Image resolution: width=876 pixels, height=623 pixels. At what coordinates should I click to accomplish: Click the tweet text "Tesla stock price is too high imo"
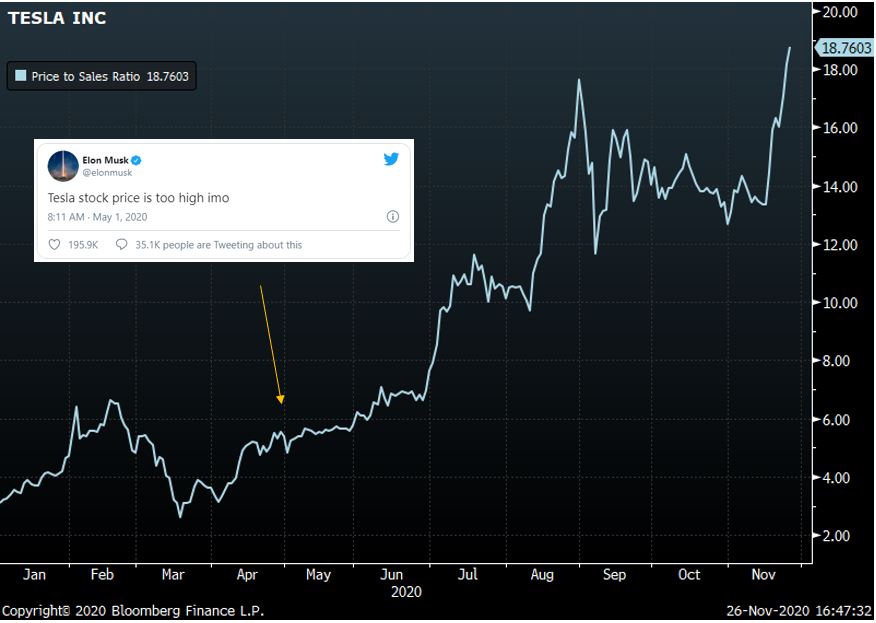tap(138, 198)
